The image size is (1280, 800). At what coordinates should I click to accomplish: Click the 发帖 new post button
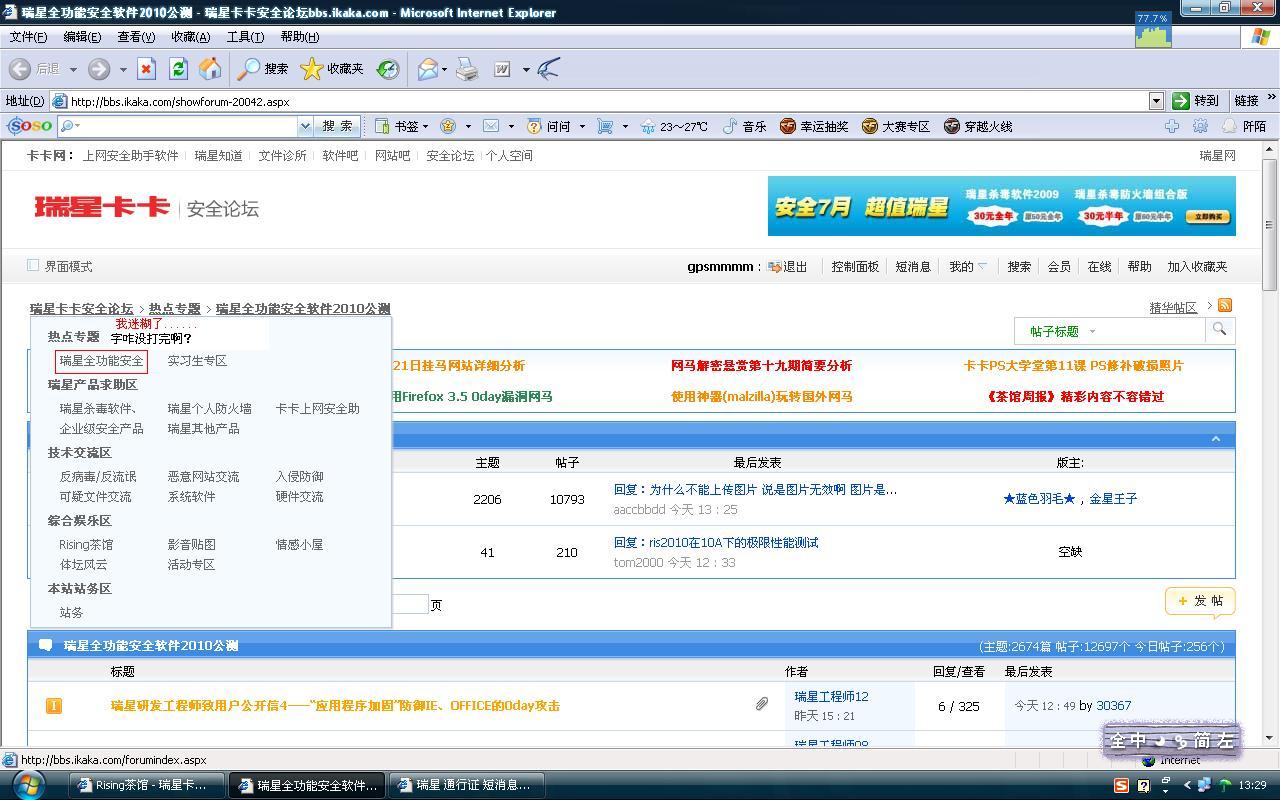[1200, 601]
